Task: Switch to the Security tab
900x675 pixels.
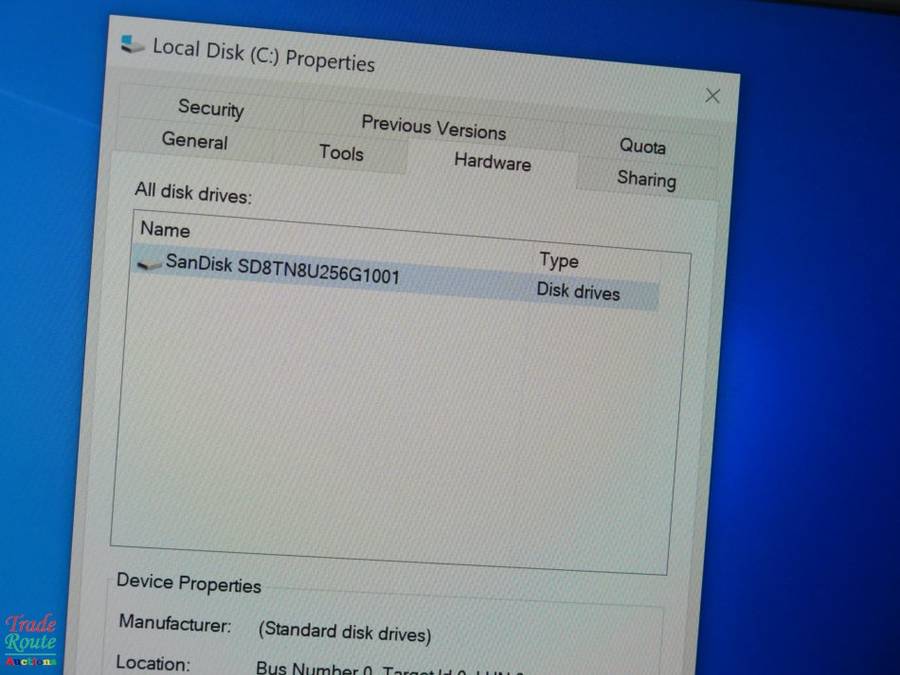Action: 210,109
